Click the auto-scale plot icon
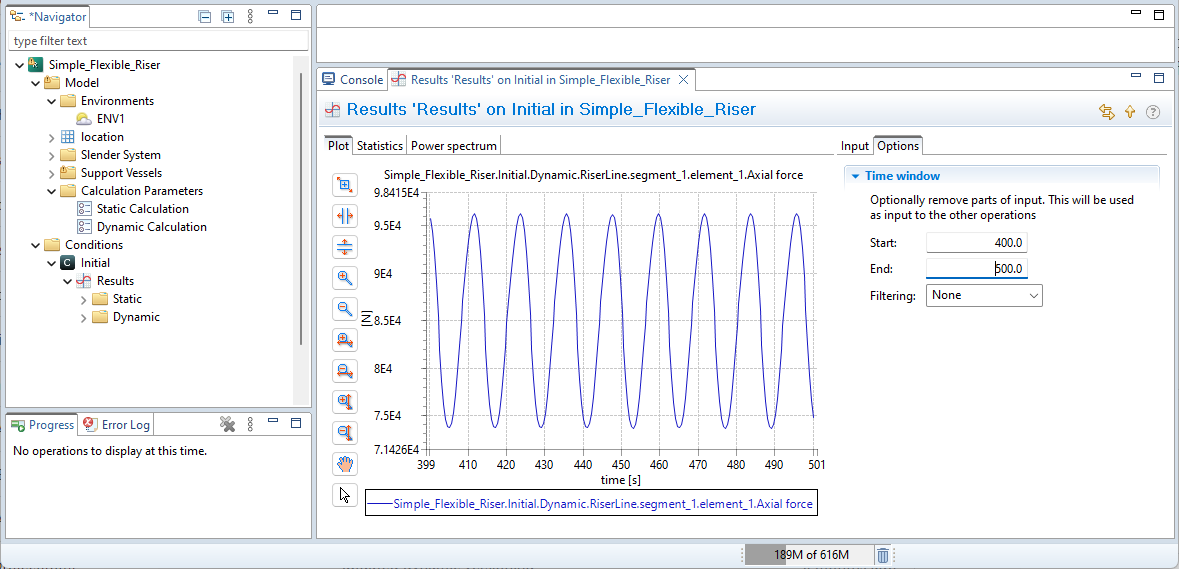The height and width of the screenshot is (569, 1179). click(x=345, y=185)
